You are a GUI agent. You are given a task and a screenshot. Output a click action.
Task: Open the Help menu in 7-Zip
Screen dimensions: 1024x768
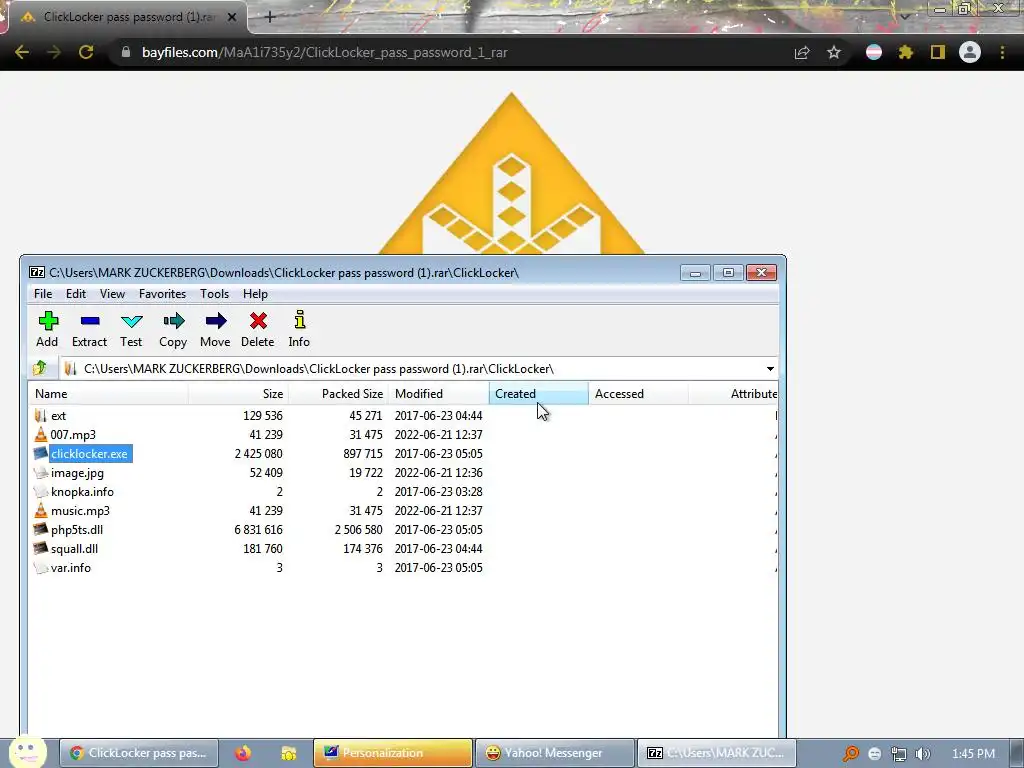[255, 294]
